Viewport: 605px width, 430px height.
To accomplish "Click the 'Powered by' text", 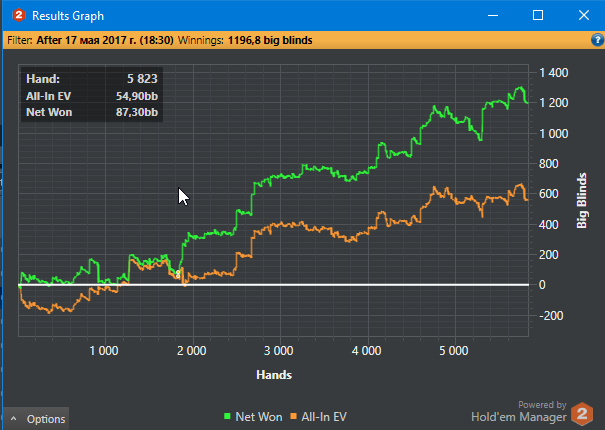I will [x=542, y=405].
